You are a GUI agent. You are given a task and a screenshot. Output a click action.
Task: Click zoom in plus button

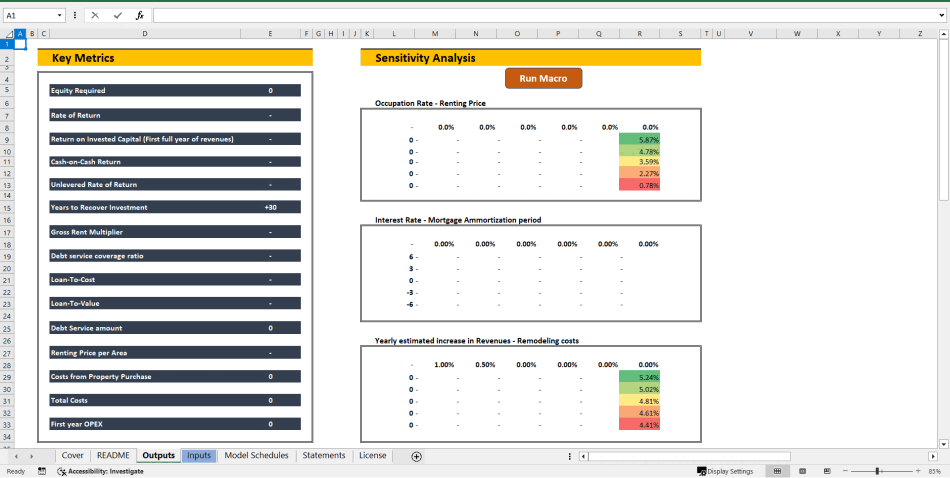tap(918, 471)
